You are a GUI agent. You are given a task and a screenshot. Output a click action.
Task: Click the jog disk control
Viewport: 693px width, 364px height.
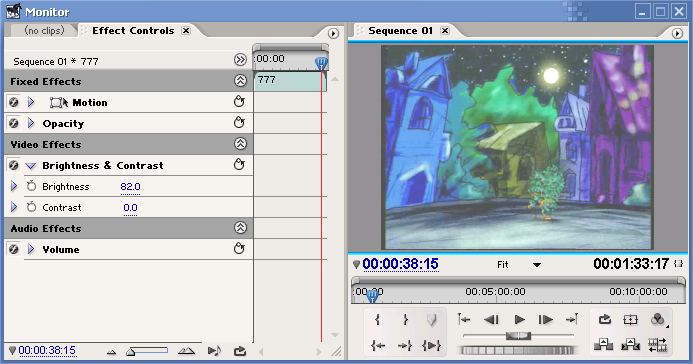pos(518,351)
